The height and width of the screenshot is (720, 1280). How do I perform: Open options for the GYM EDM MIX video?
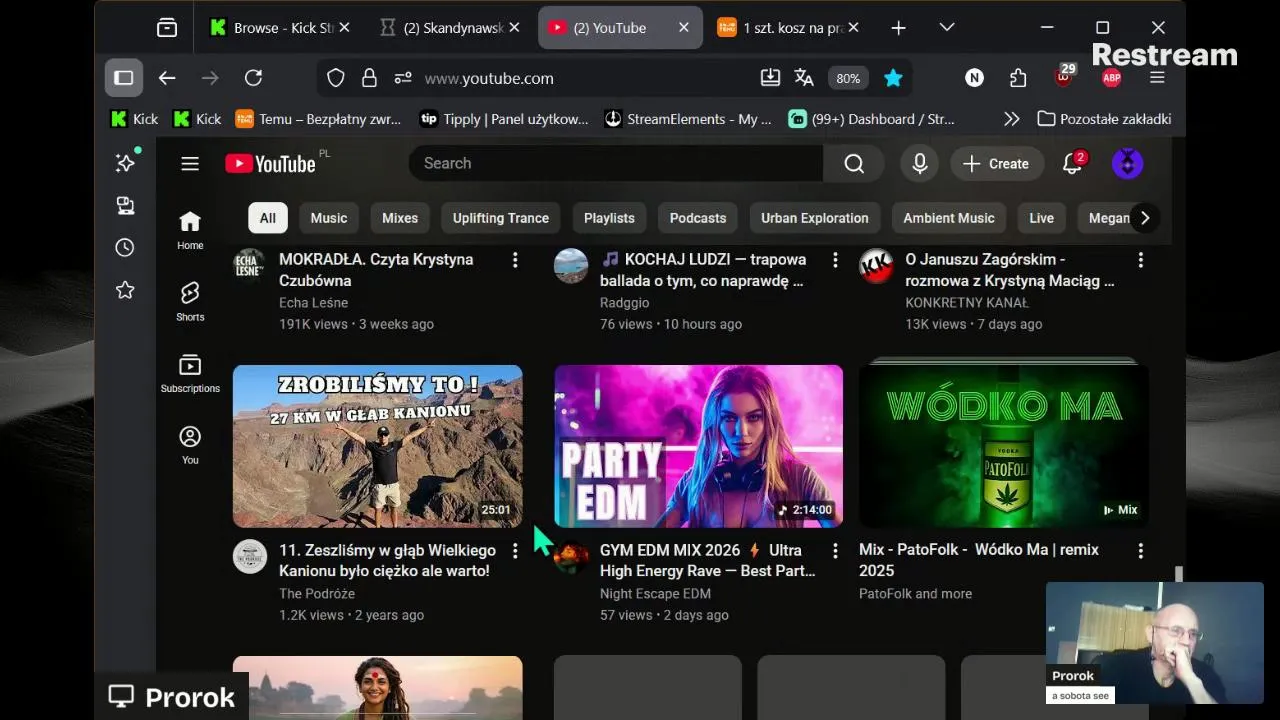(835, 551)
